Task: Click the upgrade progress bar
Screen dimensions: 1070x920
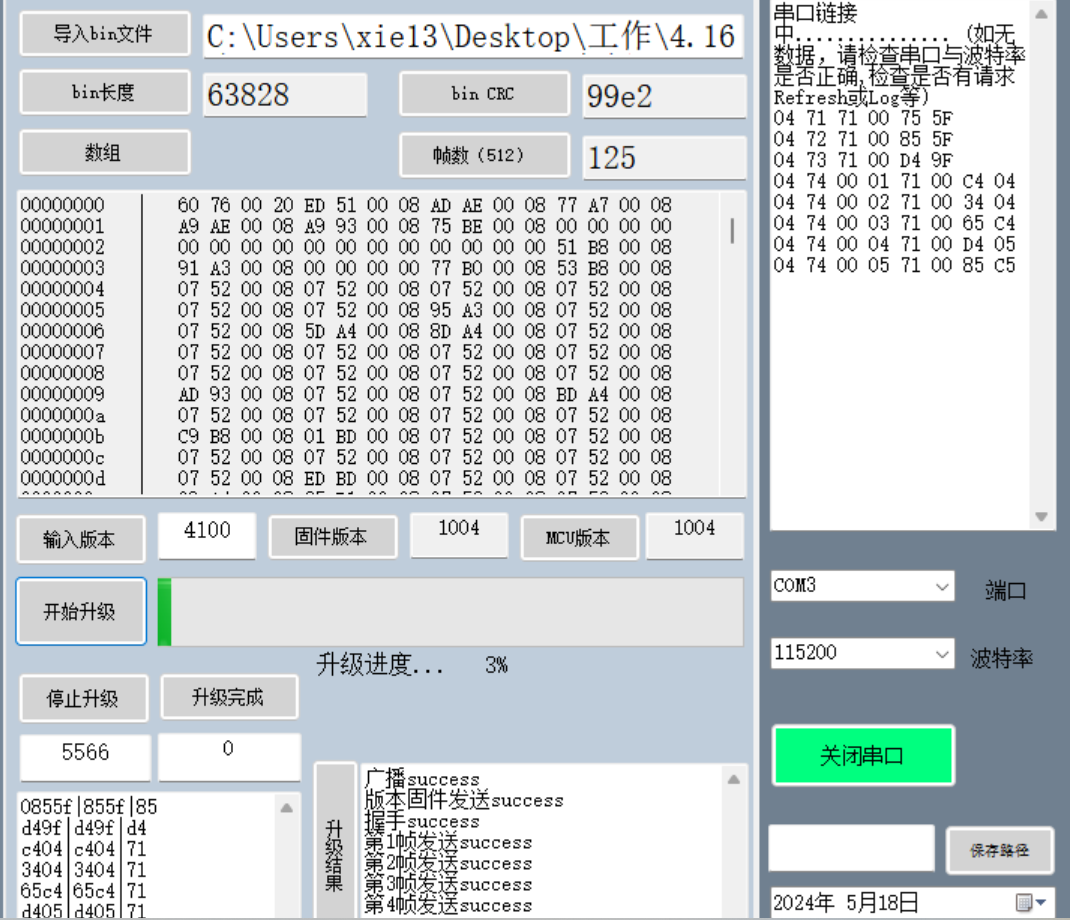Action: (450, 612)
